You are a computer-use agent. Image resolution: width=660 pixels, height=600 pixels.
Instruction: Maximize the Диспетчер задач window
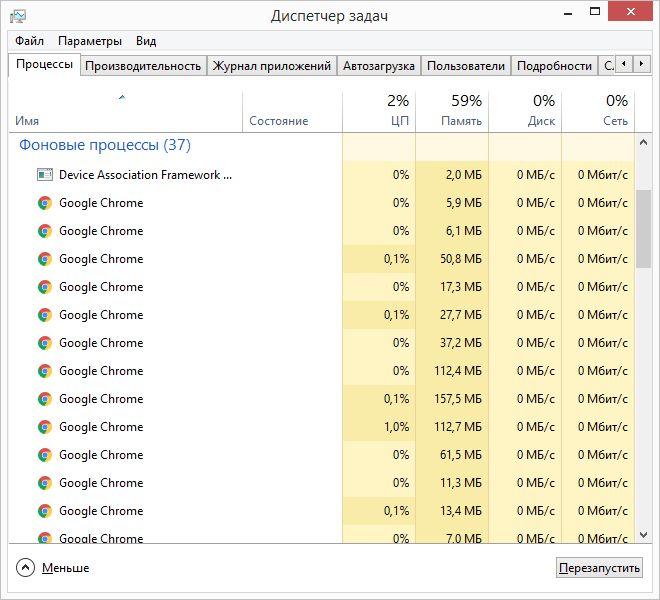pos(595,12)
